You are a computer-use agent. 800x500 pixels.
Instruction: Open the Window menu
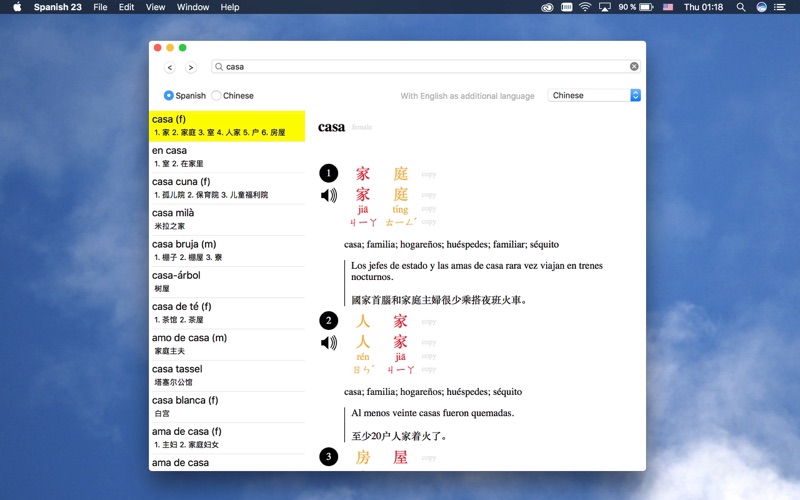point(193,7)
